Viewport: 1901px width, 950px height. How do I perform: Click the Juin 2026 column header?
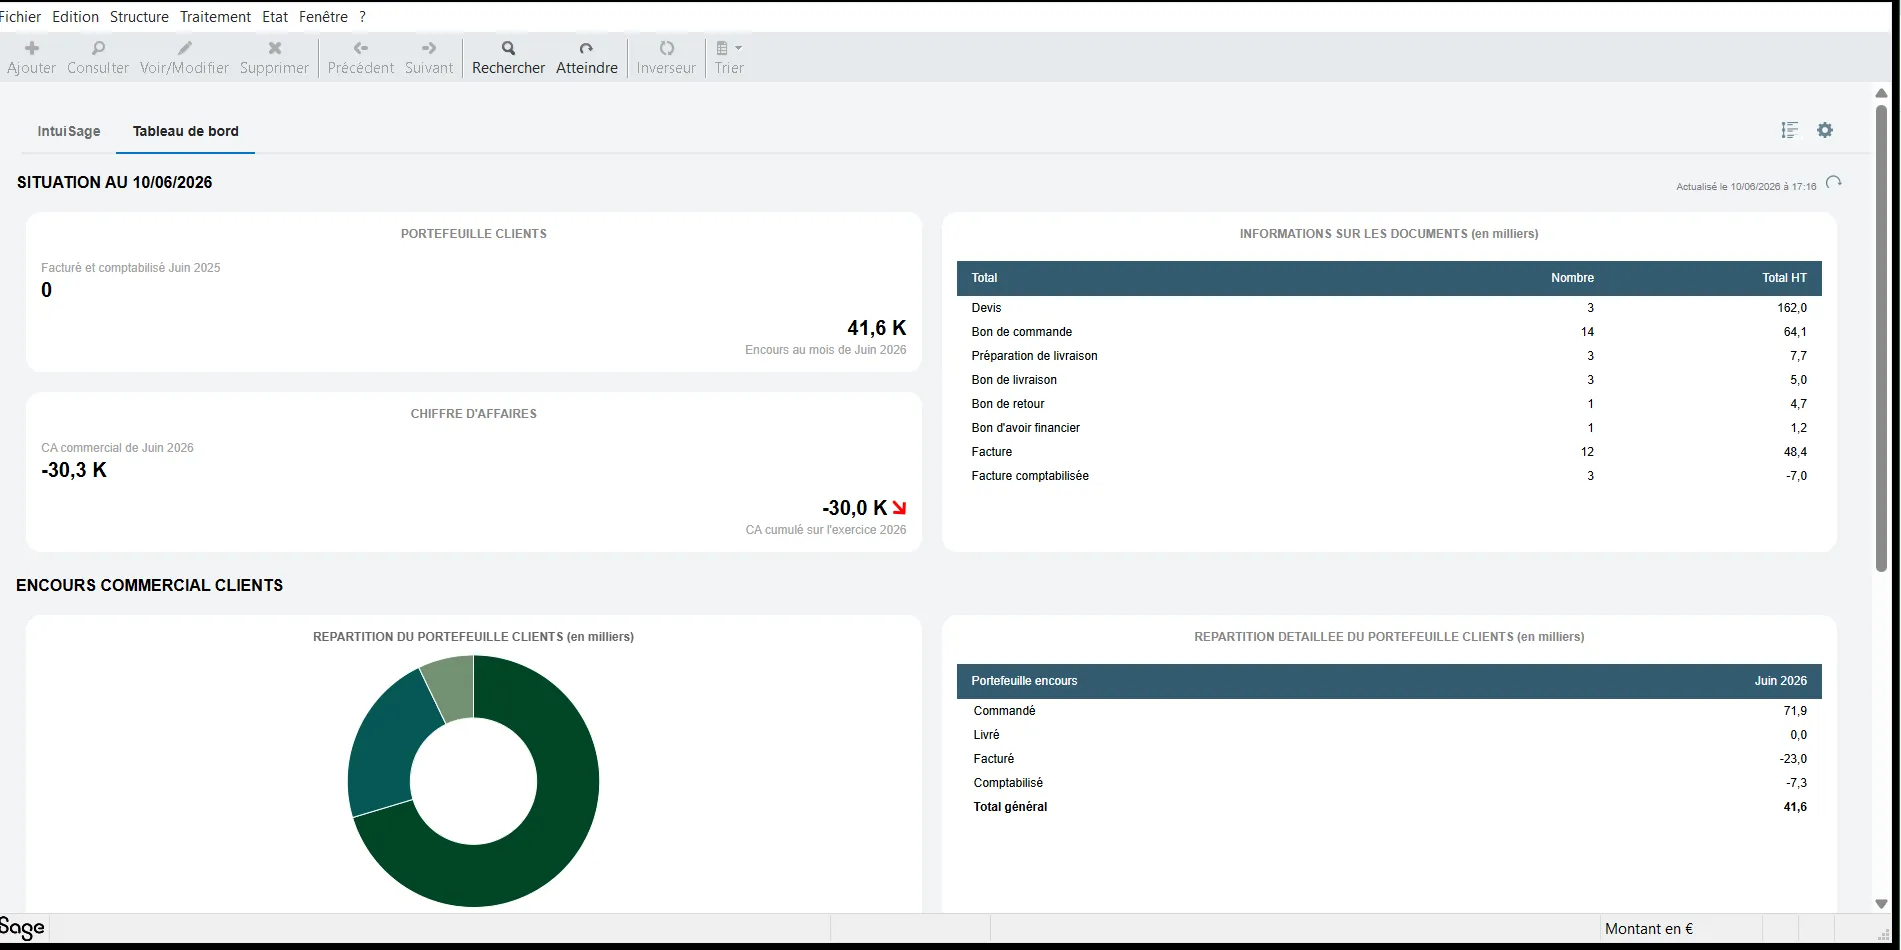coord(1781,681)
